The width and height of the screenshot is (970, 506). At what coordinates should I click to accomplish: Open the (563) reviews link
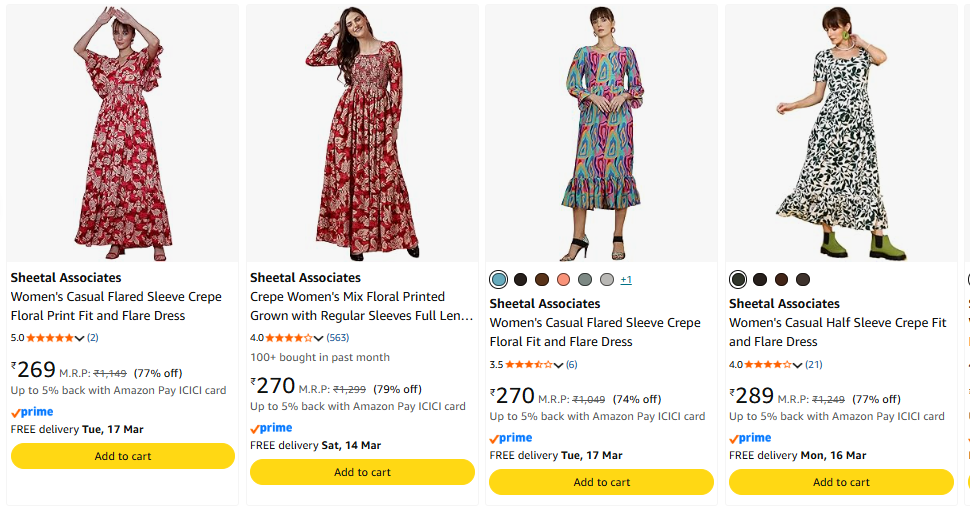[338, 338]
